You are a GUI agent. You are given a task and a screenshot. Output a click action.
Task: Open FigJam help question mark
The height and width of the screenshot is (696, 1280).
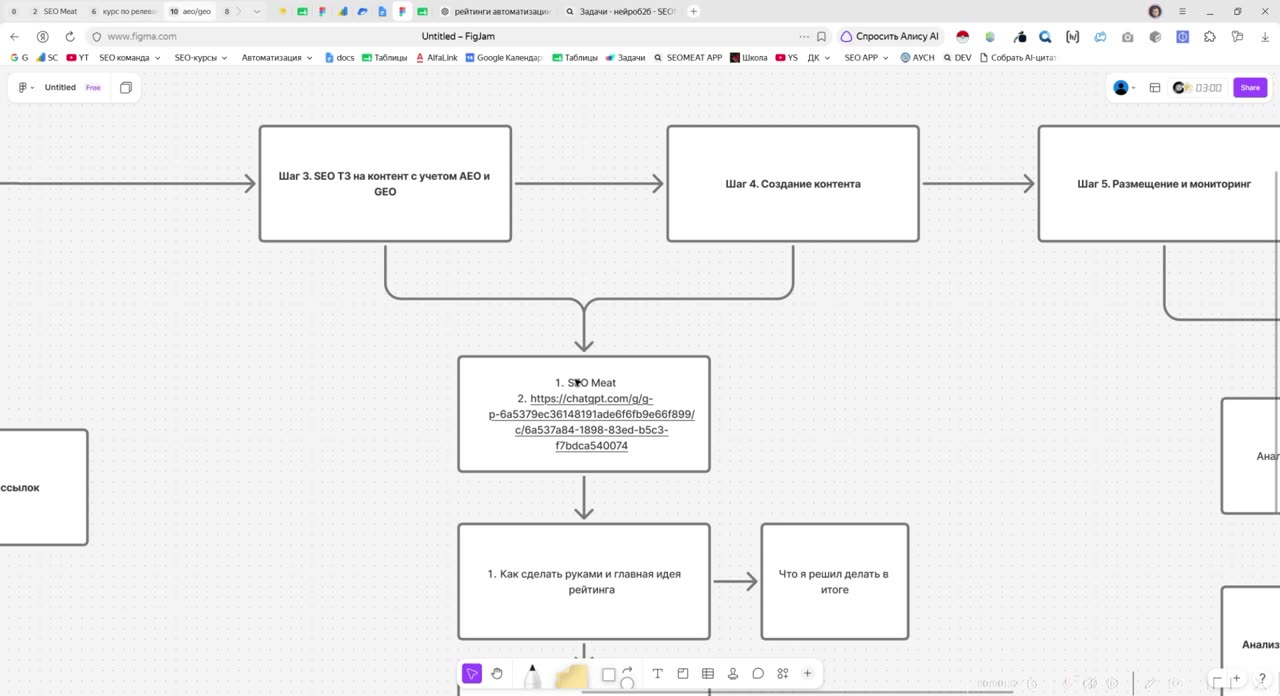(x=1262, y=680)
